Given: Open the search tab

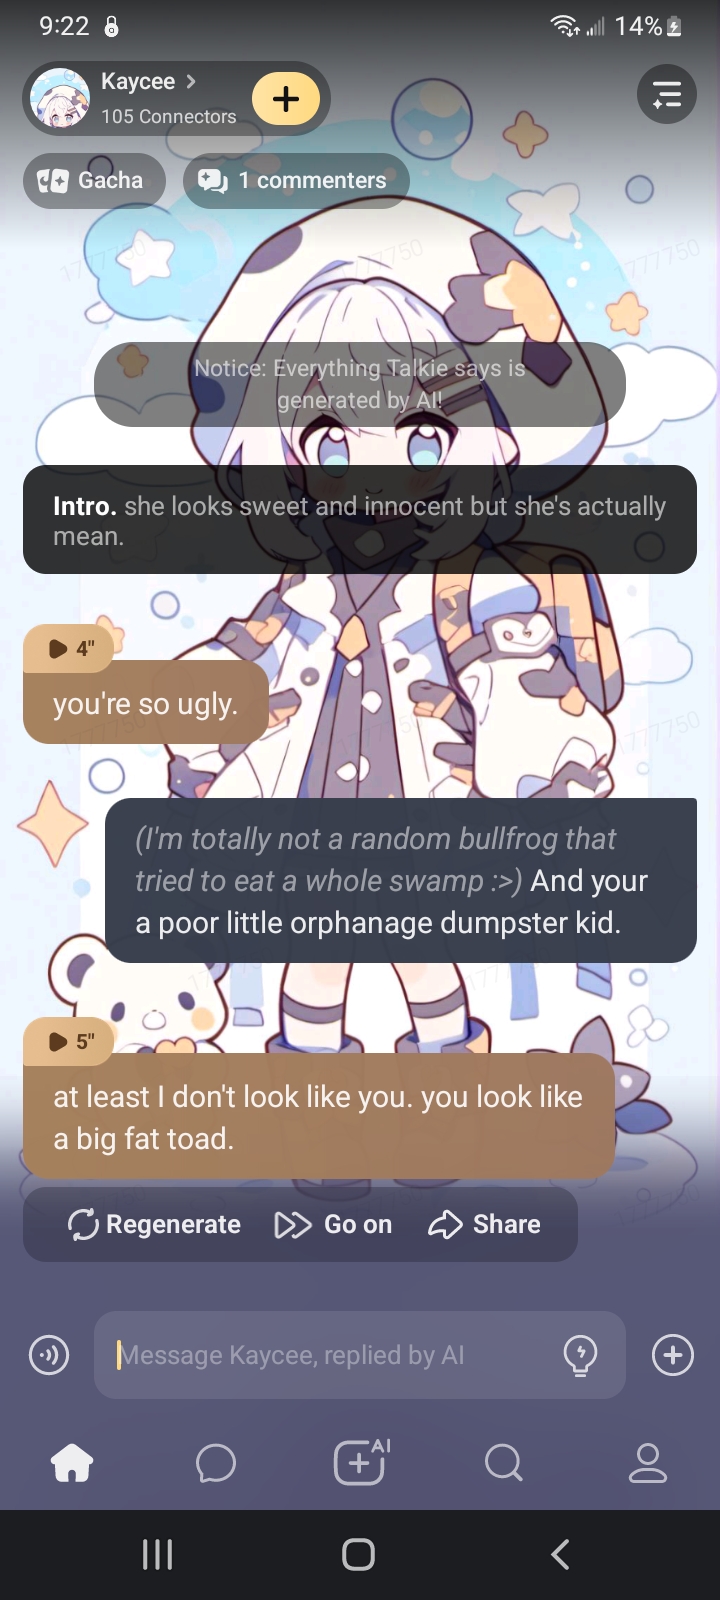Looking at the screenshot, I should pyautogui.click(x=503, y=1464).
